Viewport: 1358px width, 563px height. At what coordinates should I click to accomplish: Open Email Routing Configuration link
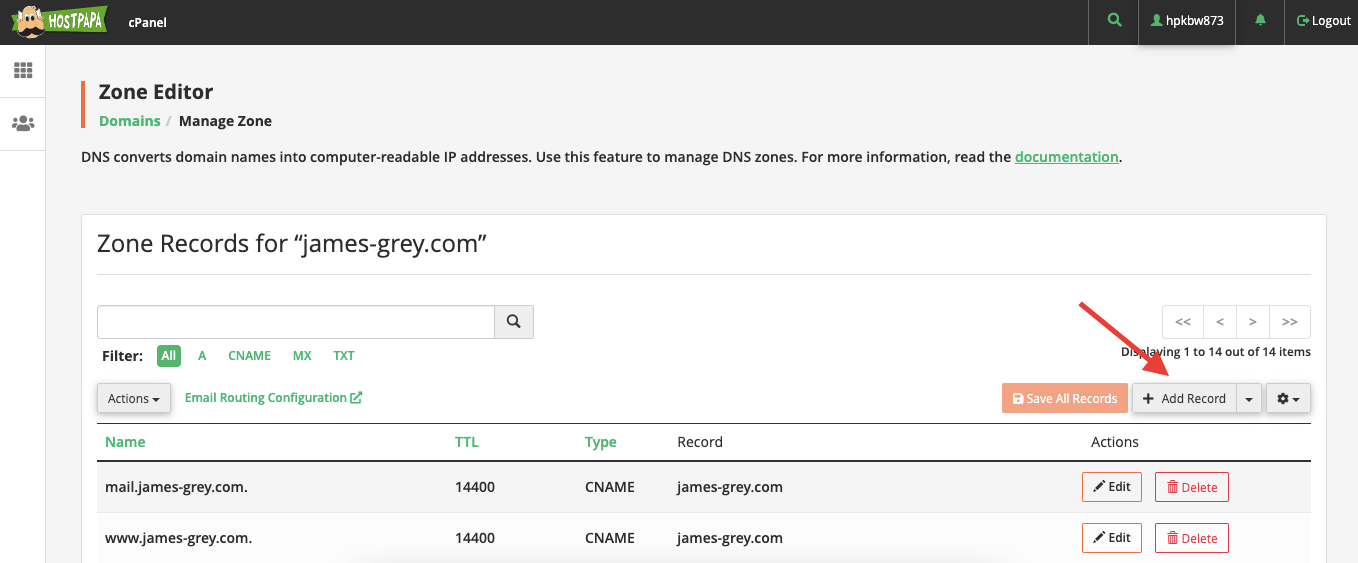pos(273,397)
